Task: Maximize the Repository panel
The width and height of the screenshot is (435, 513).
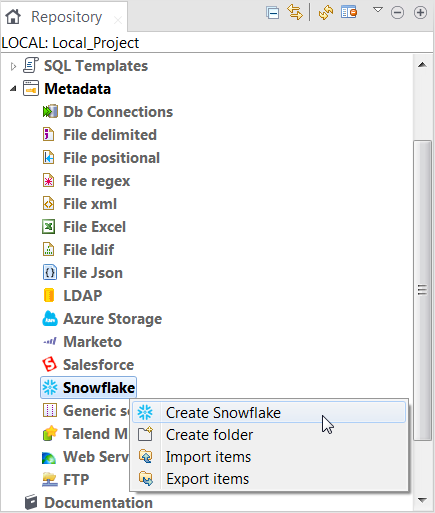Action: 420,13
